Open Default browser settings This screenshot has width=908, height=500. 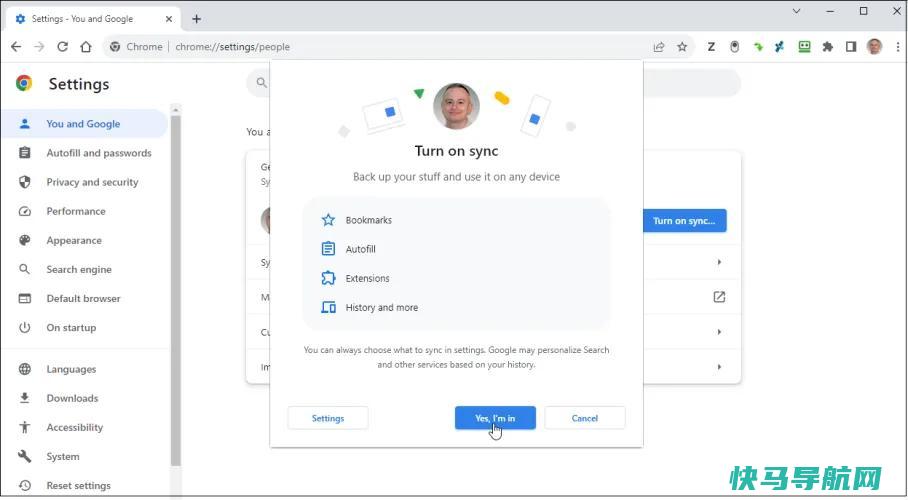pos(84,298)
